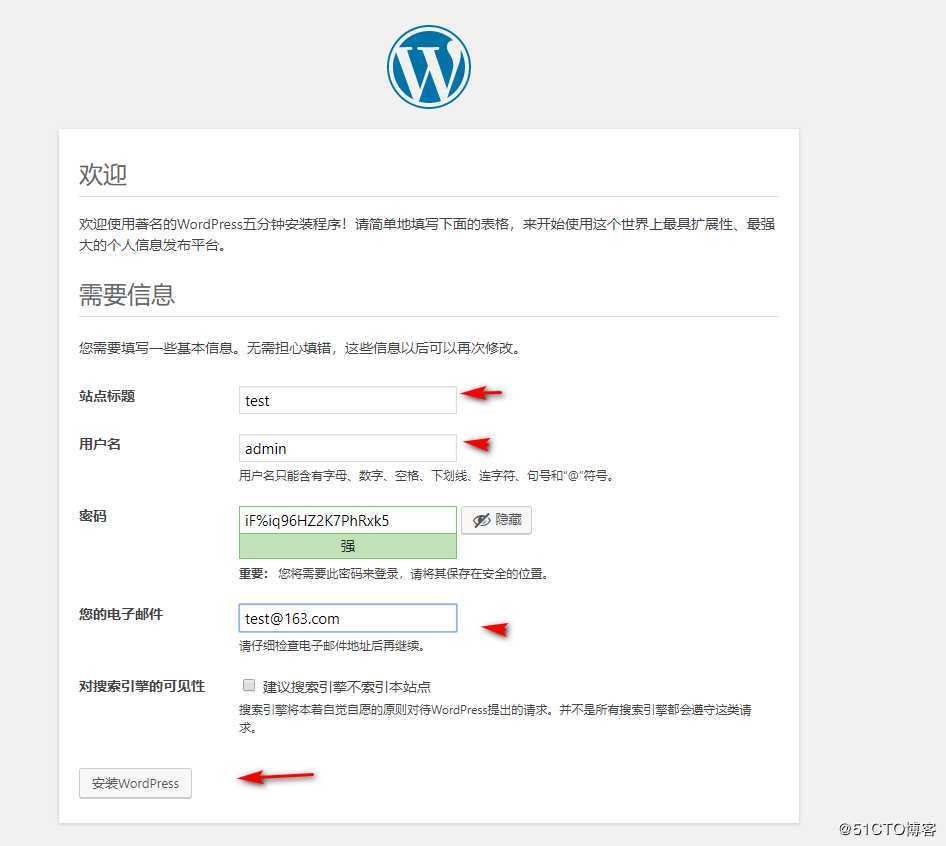This screenshot has width=946, height=846.
Task: Click the site title field containing test
Action: (348, 400)
